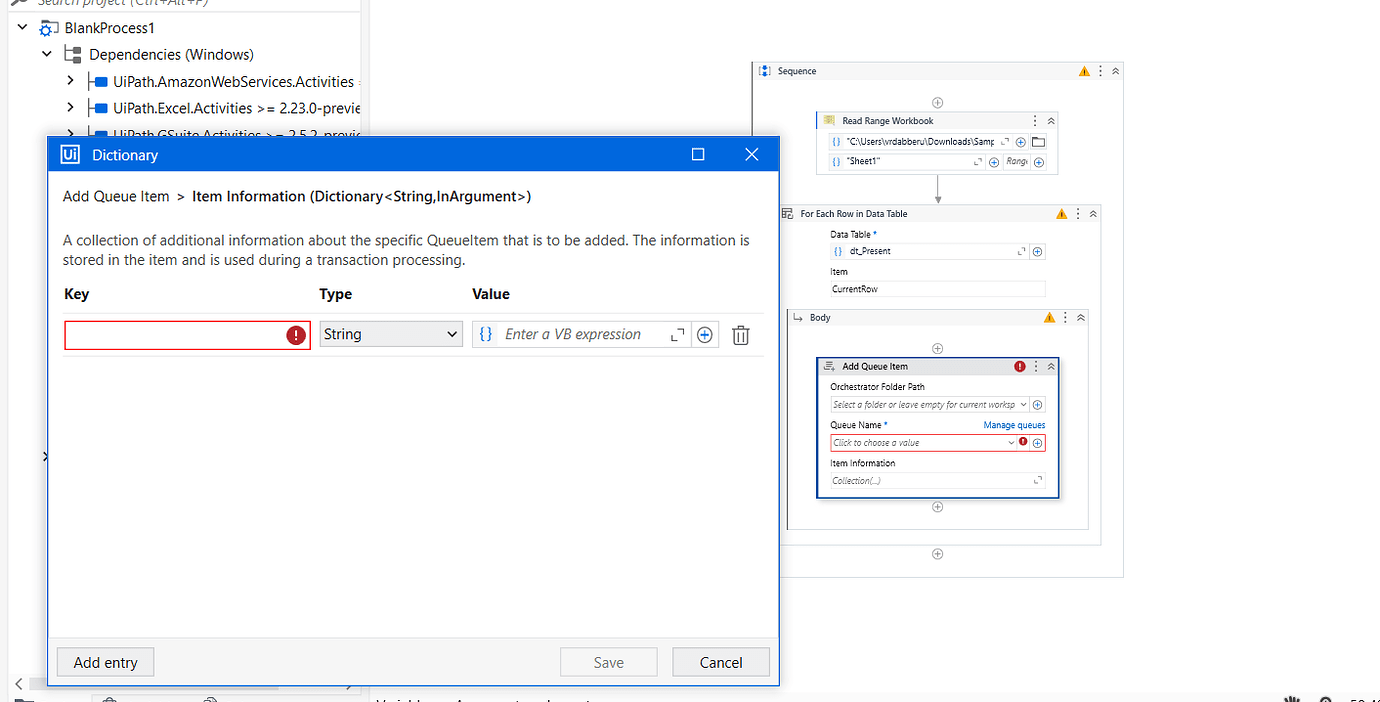Open the Queue Name value dropdown
Viewport: 1380px width, 702px height.
click(1010, 442)
